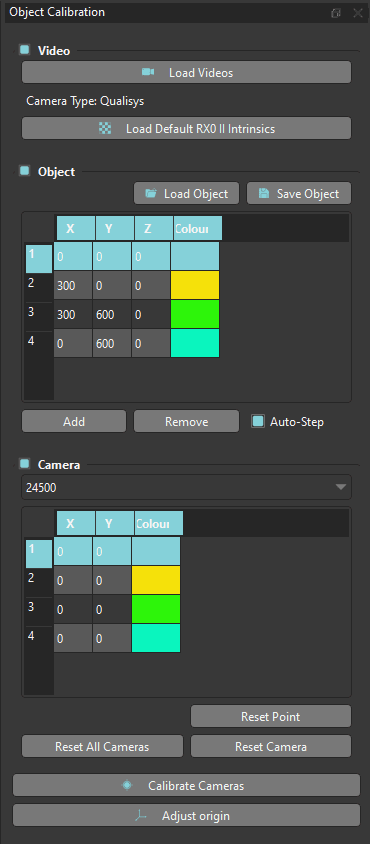Click the target icon on Calibrate Cameras
Screen dimensions: 370x844
[x=127, y=785]
